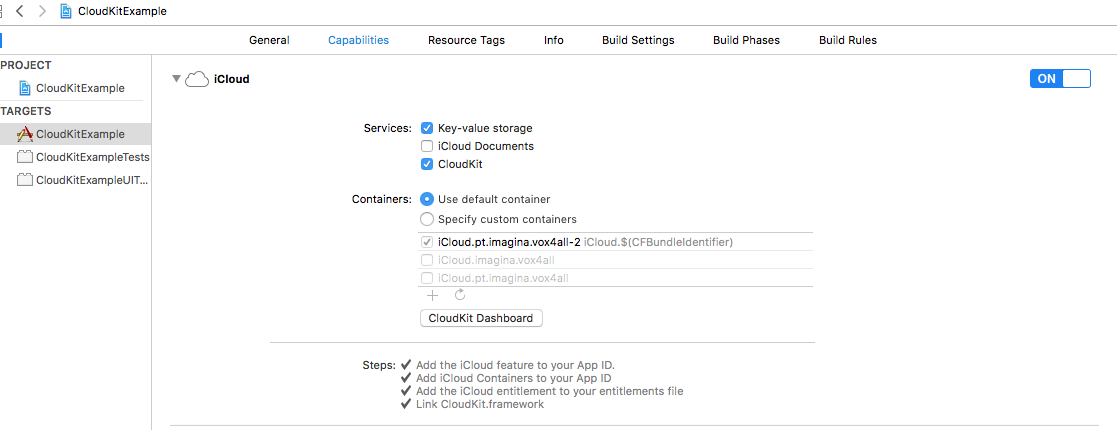The height and width of the screenshot is (430, 1117).
Task: Click the CloudKitExample project file icon
Action: point(26,88)
